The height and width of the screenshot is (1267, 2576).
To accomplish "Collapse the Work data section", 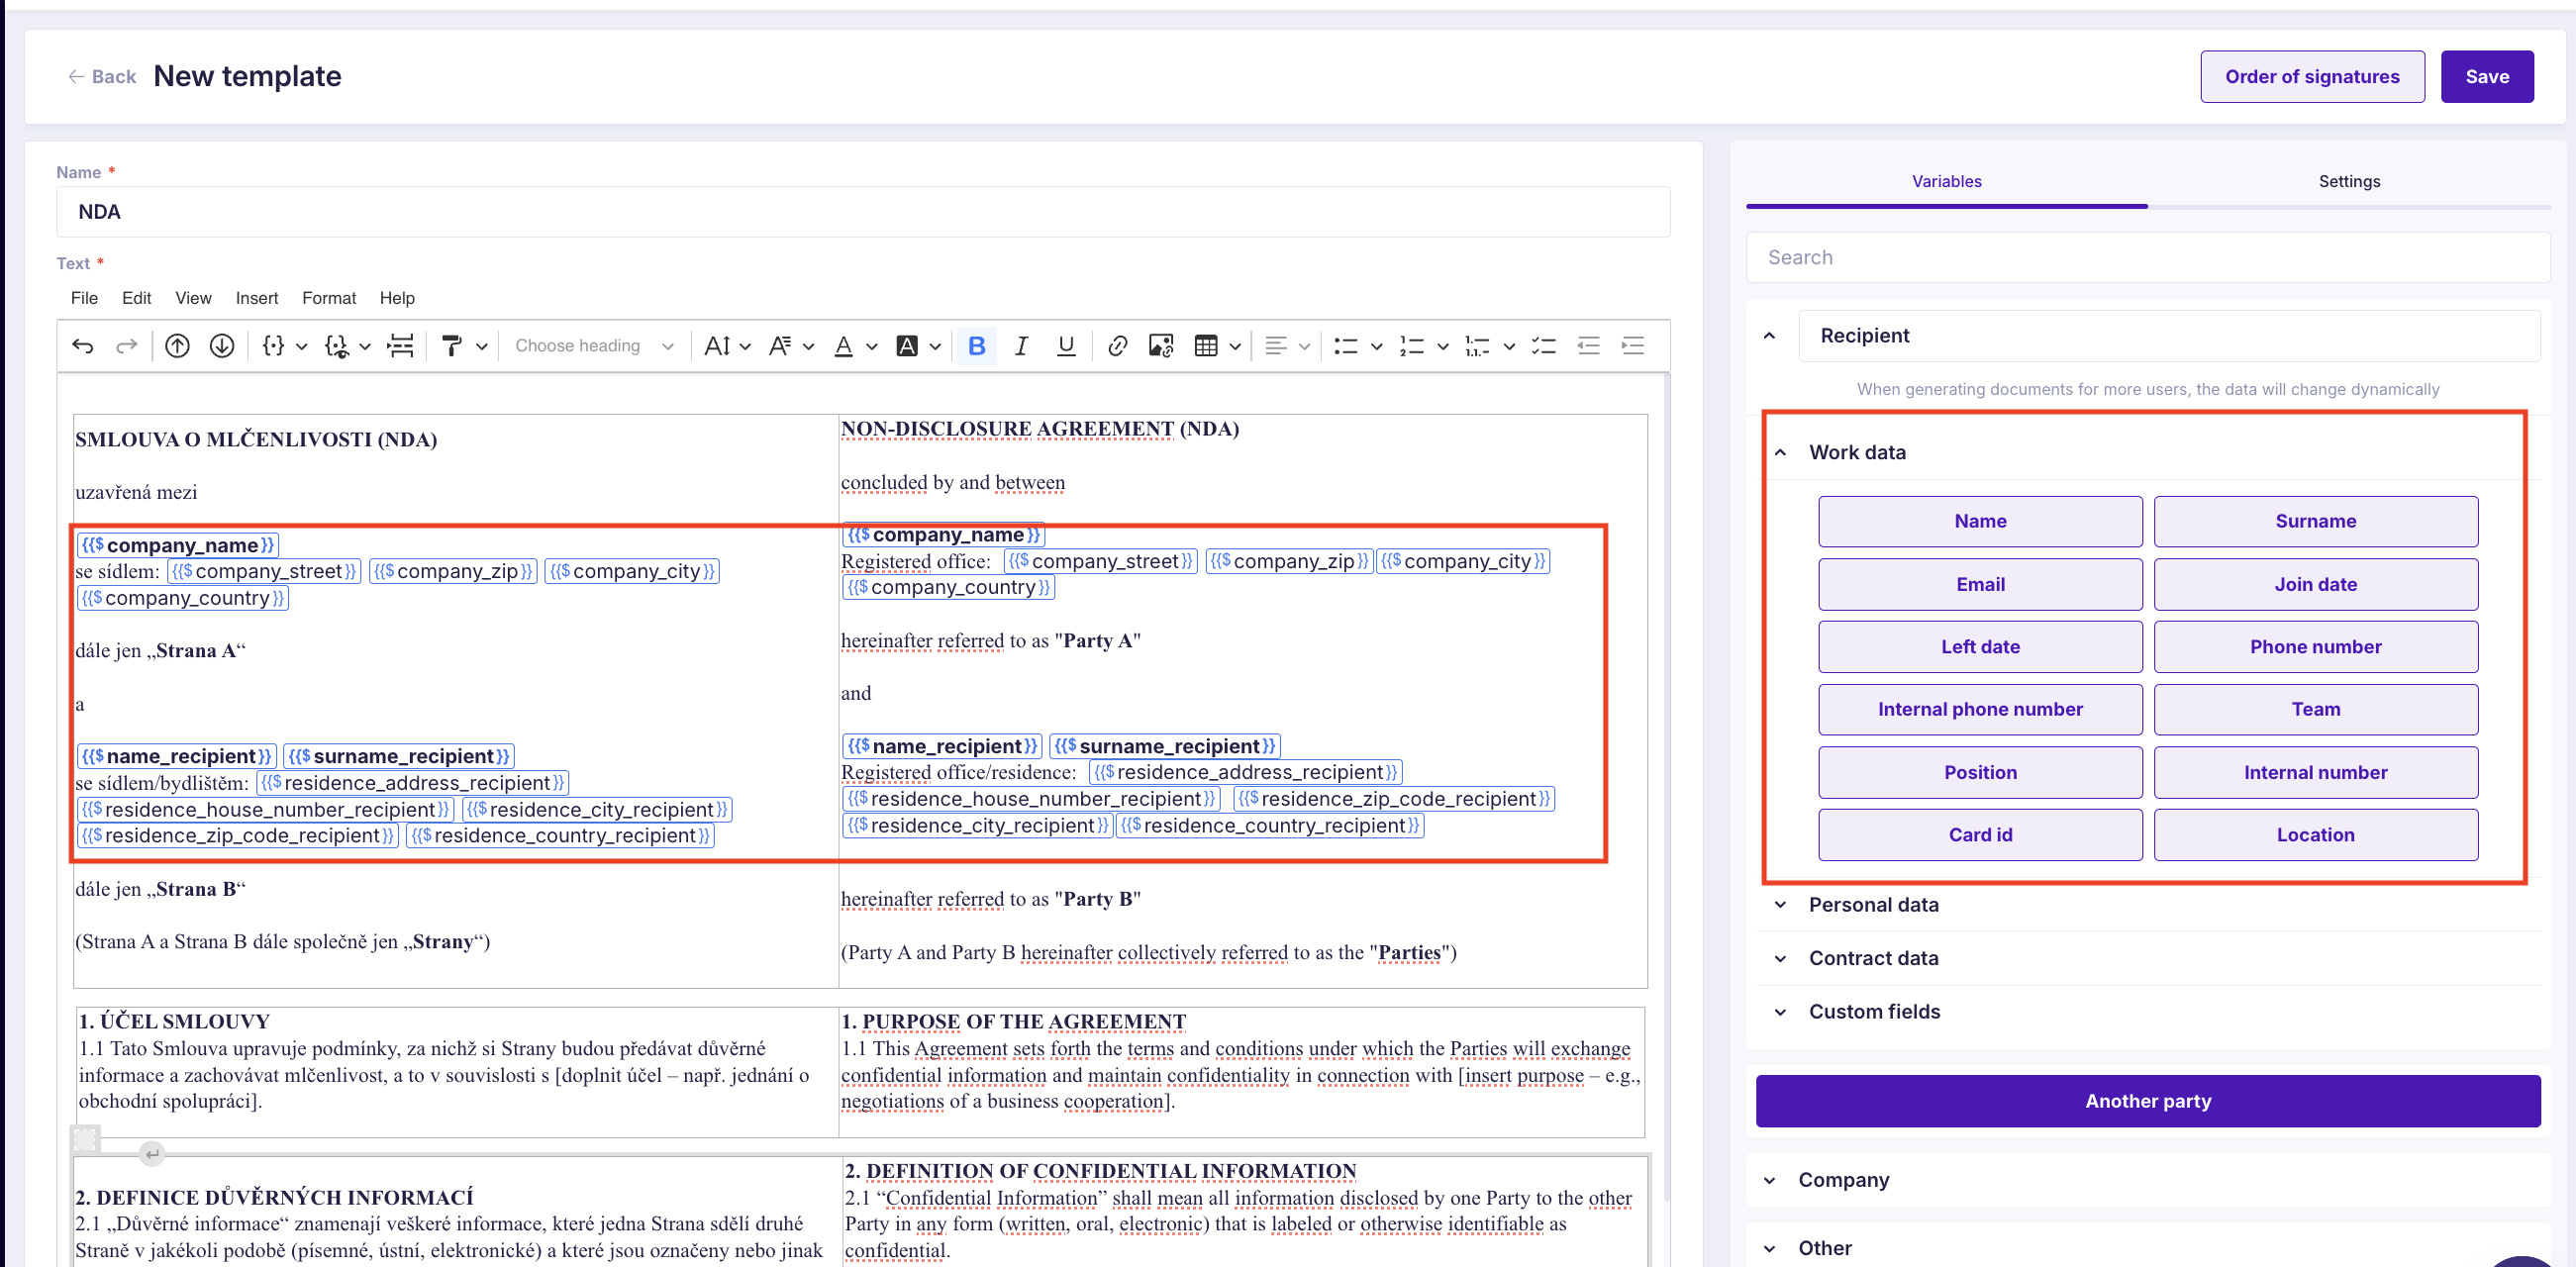I will coord(1780,452).
